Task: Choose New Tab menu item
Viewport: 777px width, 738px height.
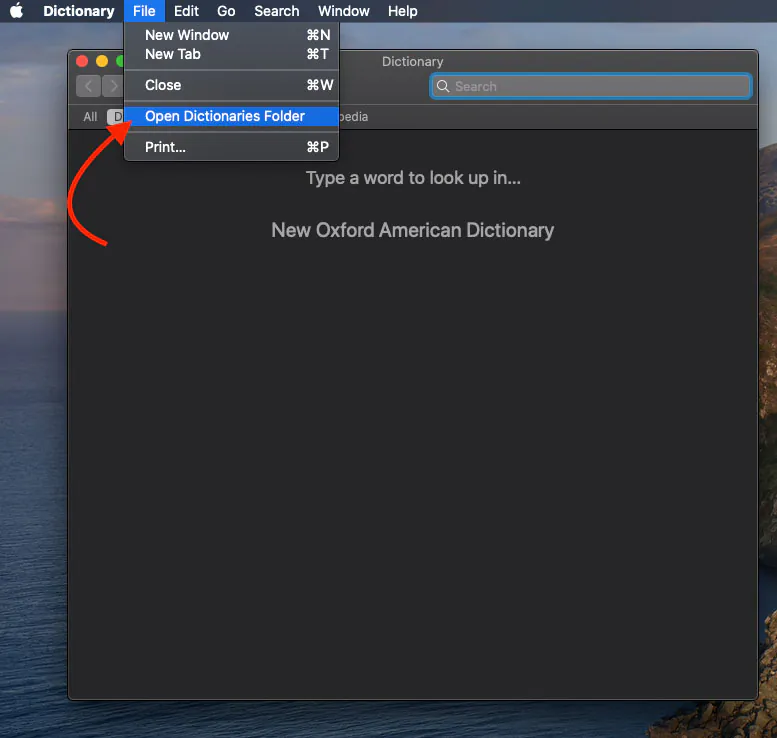Action: click(x=173, y=54)
